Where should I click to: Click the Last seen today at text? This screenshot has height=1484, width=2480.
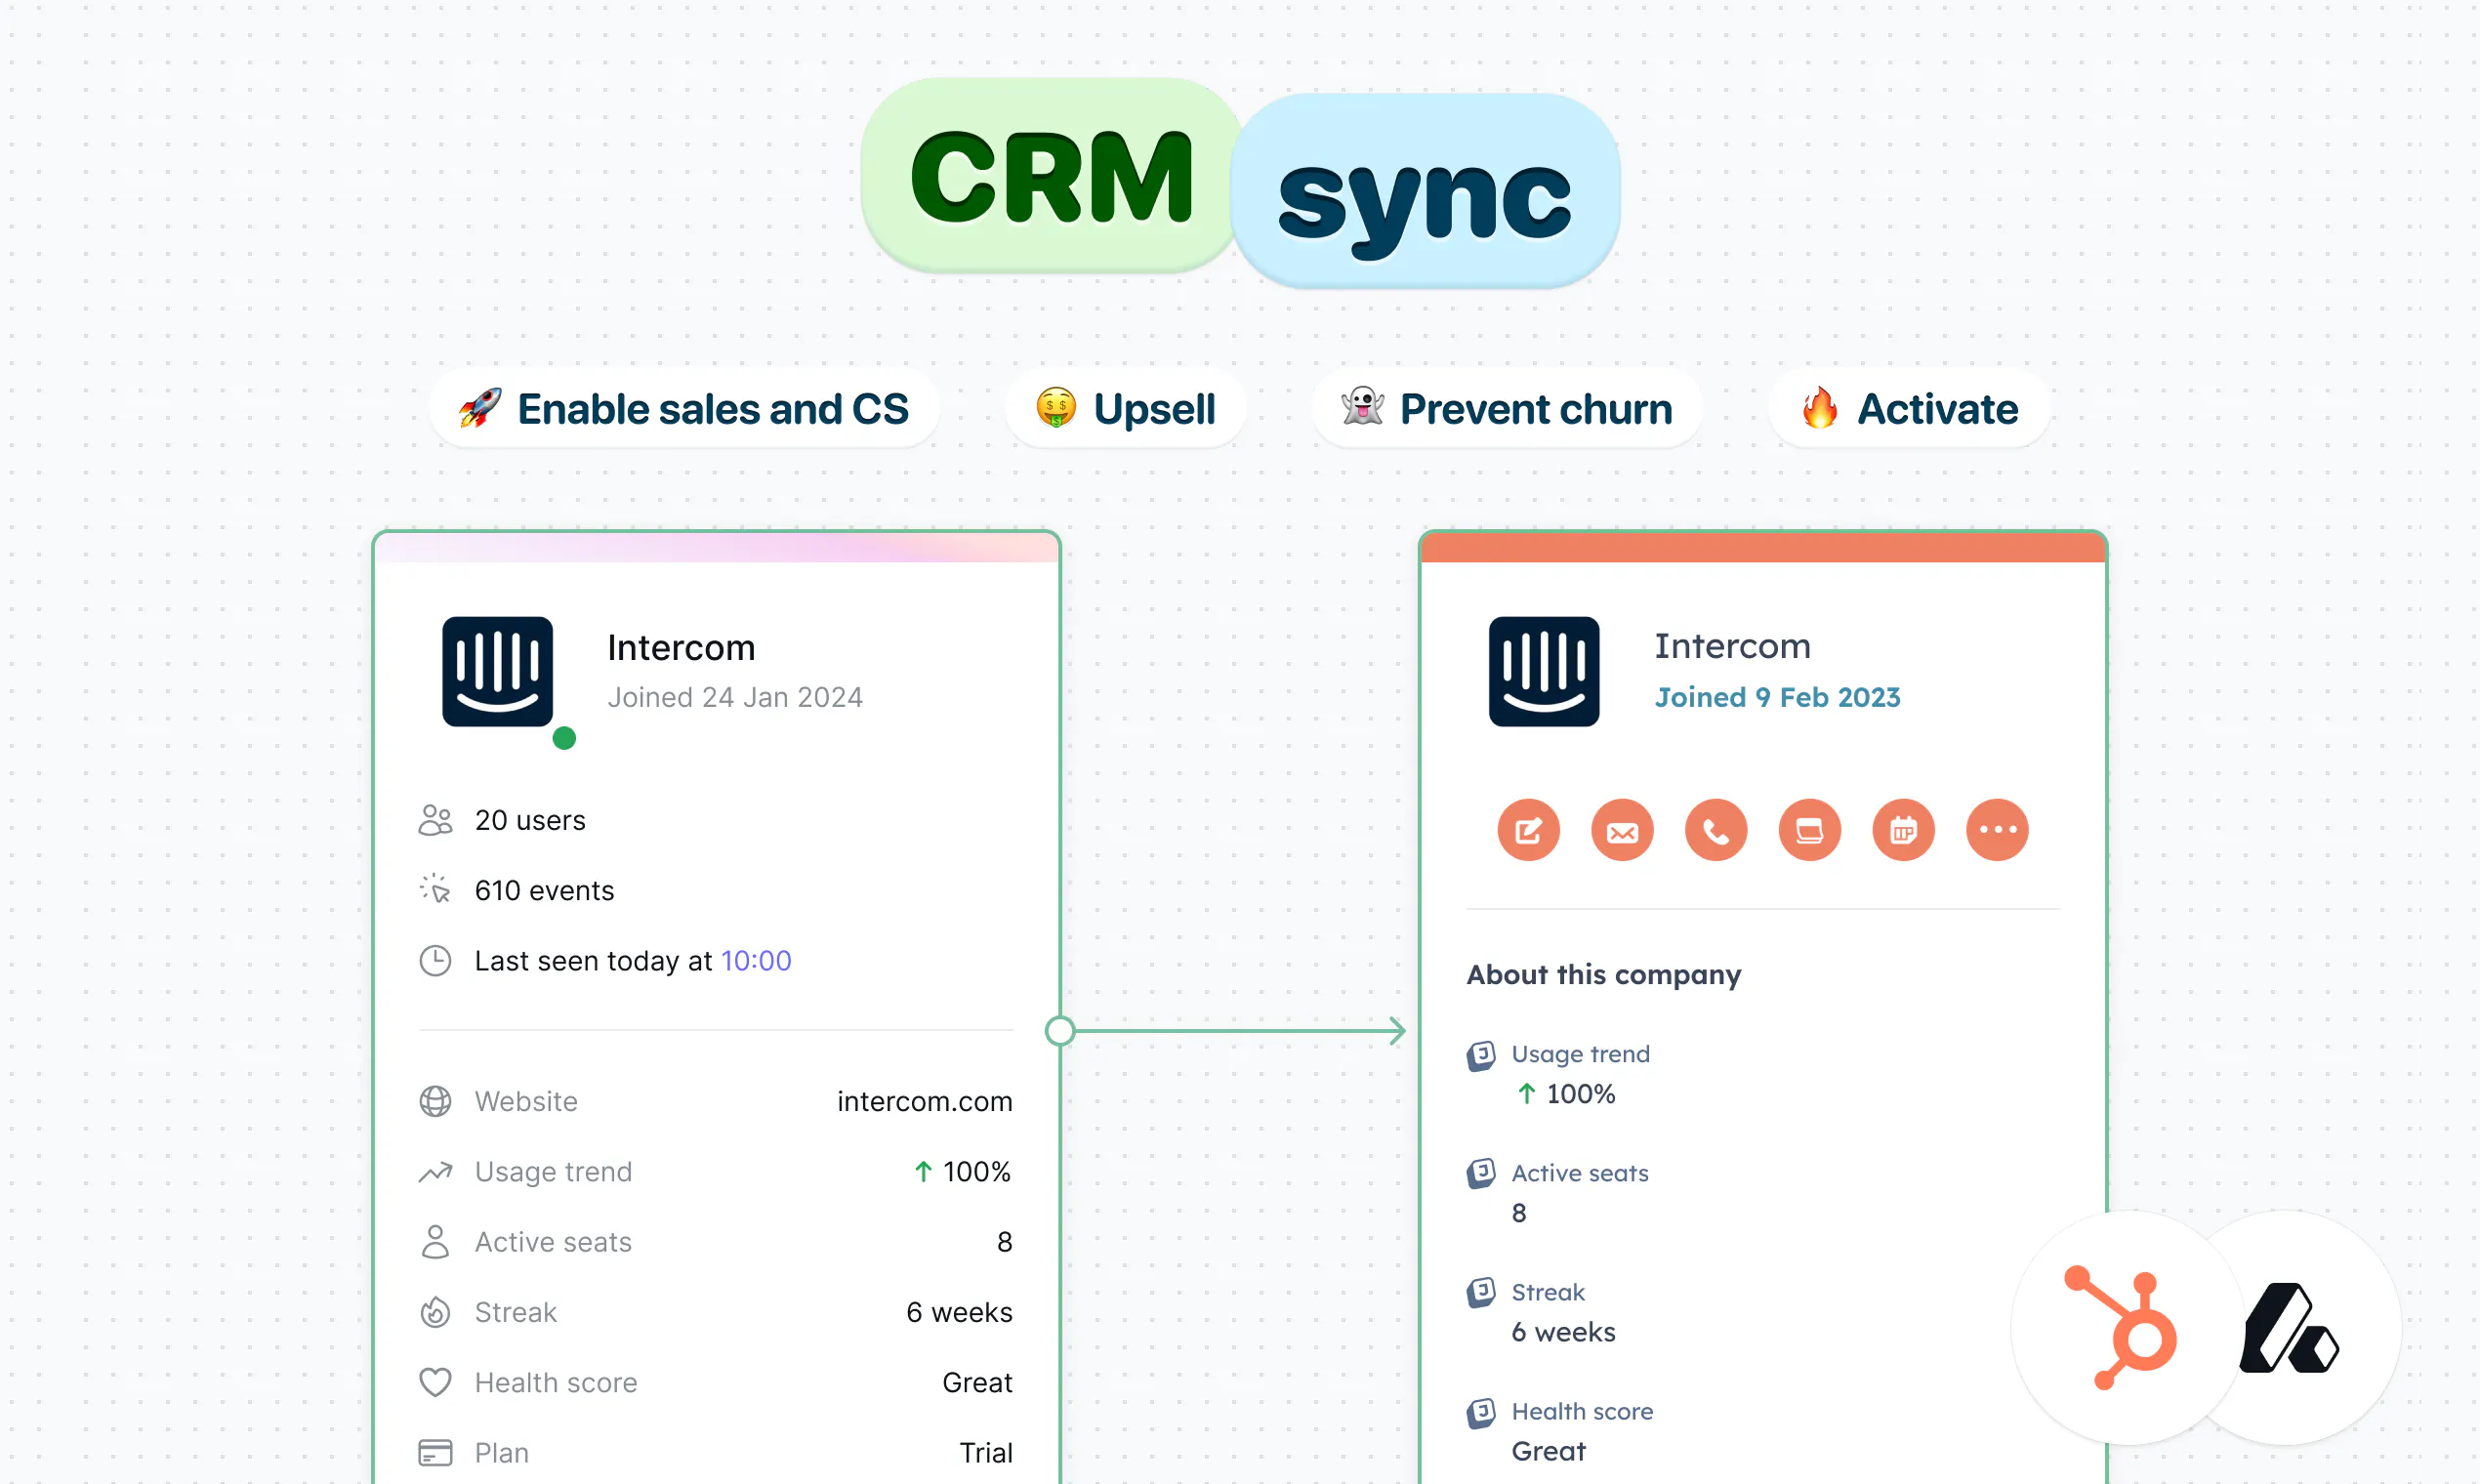(x=593, y=961)
